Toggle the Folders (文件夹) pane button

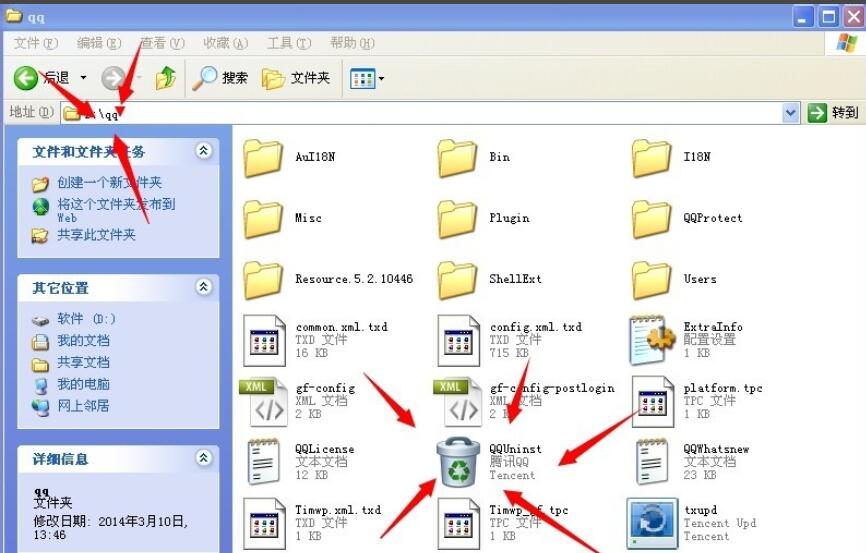tap(296, 78)
